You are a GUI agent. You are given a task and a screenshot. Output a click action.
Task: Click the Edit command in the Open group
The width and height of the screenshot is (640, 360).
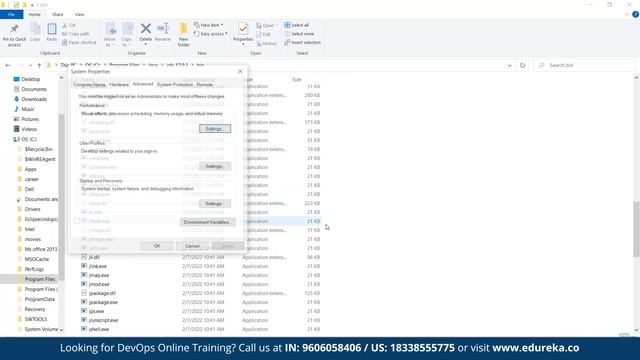(x=263, y=34)
